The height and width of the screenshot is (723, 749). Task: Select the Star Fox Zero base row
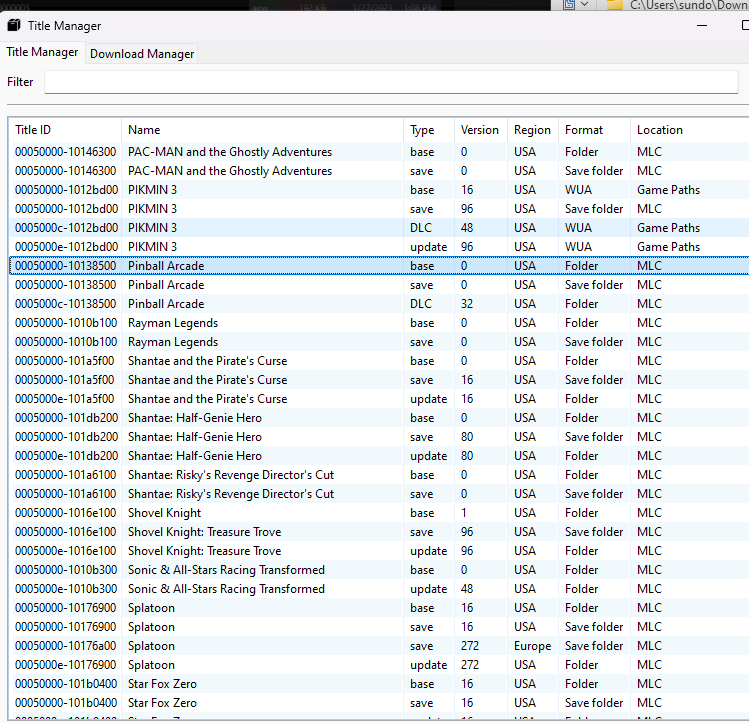pyautogui.click(x=379, y=684)
